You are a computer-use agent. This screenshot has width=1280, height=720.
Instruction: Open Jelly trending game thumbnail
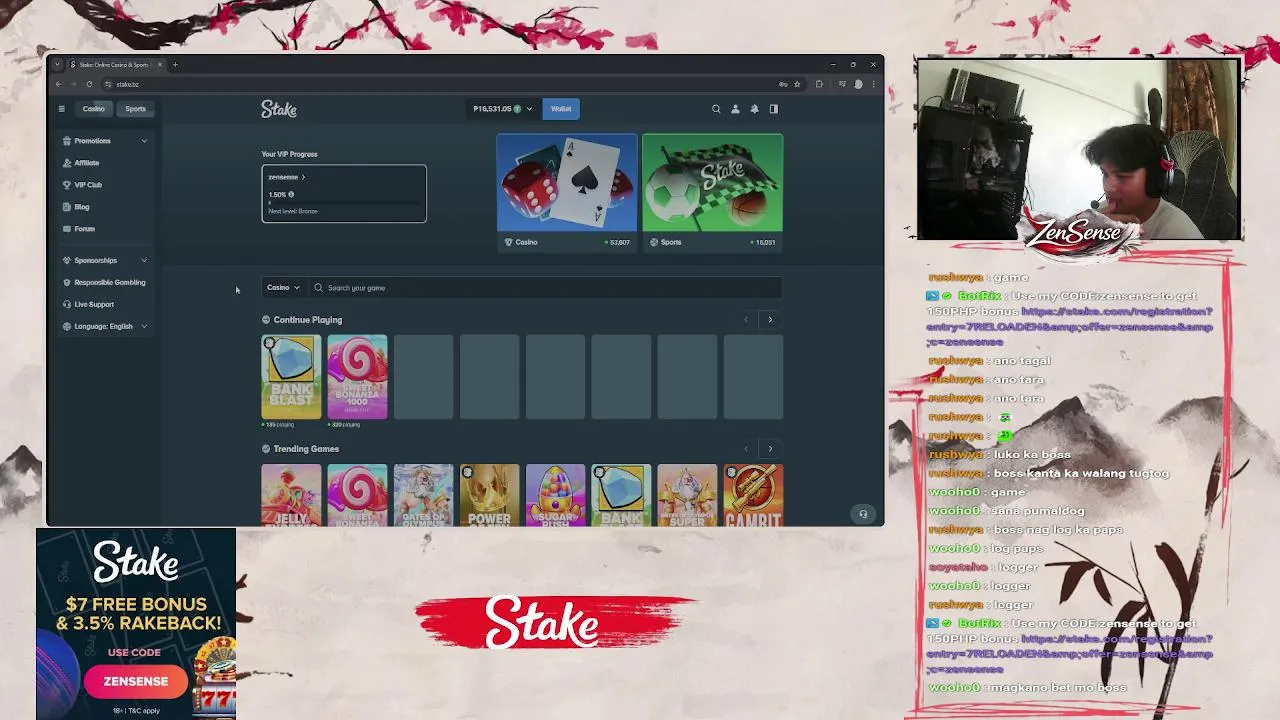tap(291, 495)
